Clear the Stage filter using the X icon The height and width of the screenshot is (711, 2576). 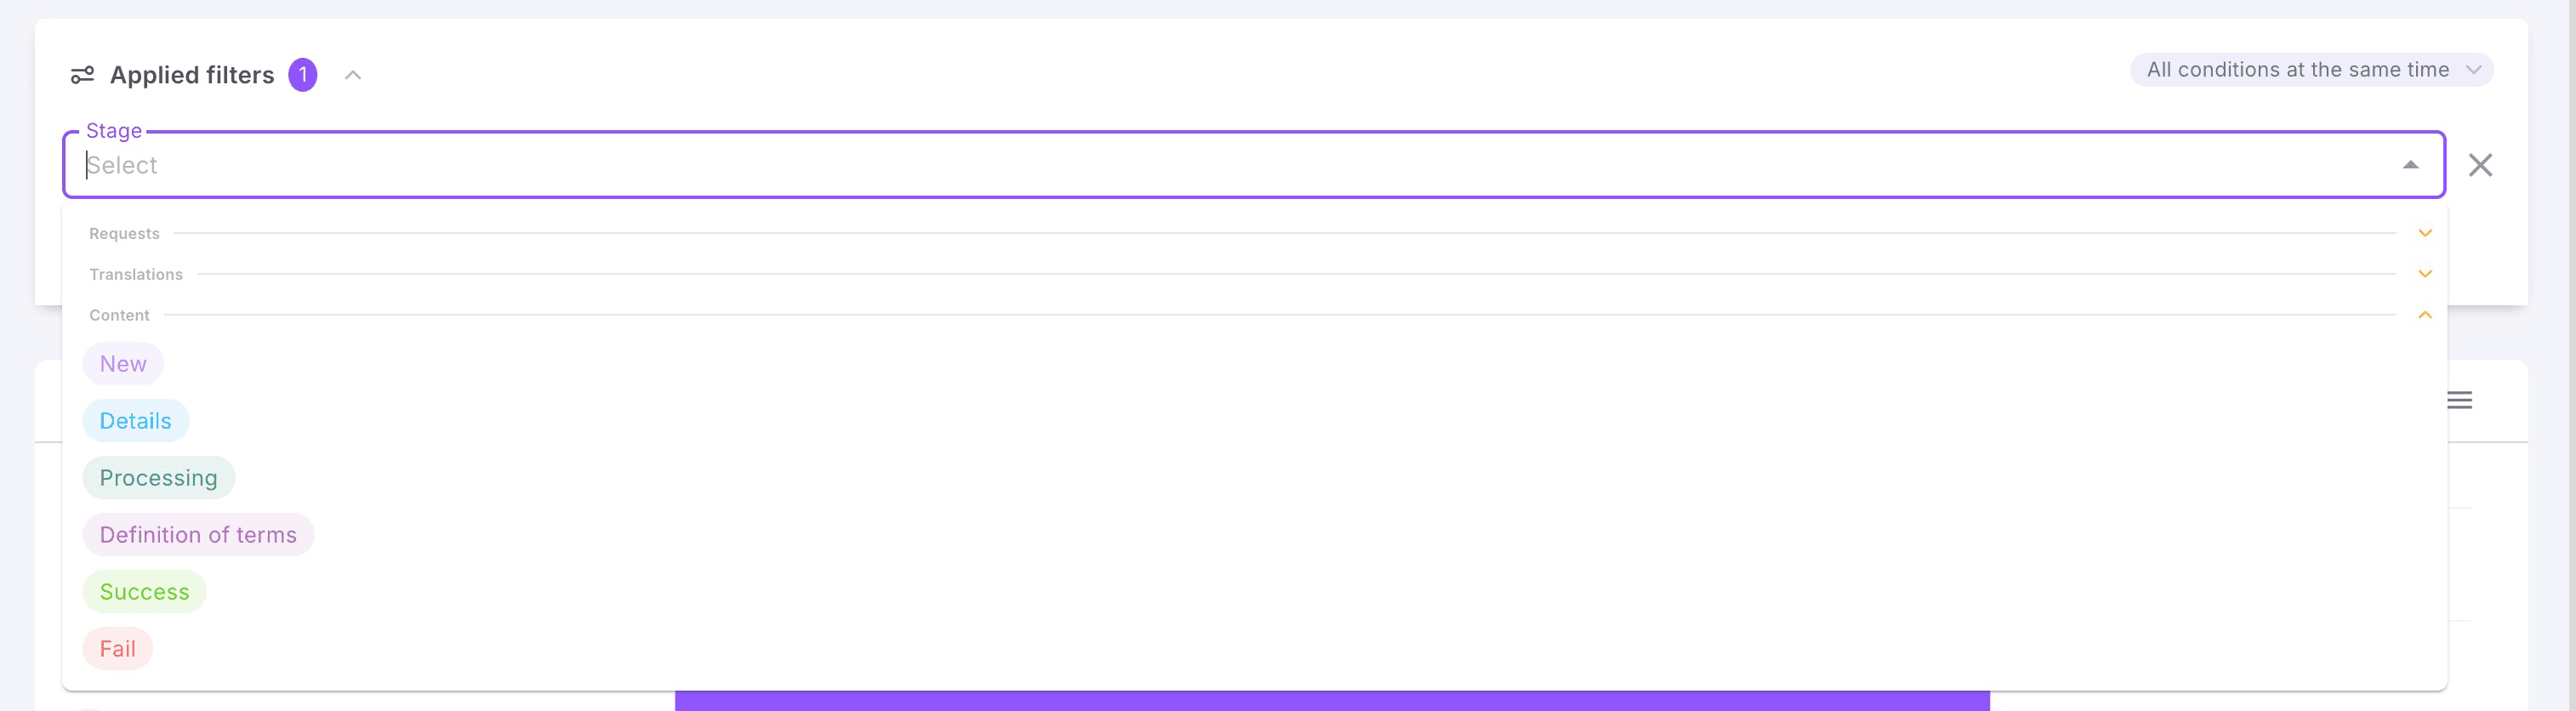(x=2481, y=165)
